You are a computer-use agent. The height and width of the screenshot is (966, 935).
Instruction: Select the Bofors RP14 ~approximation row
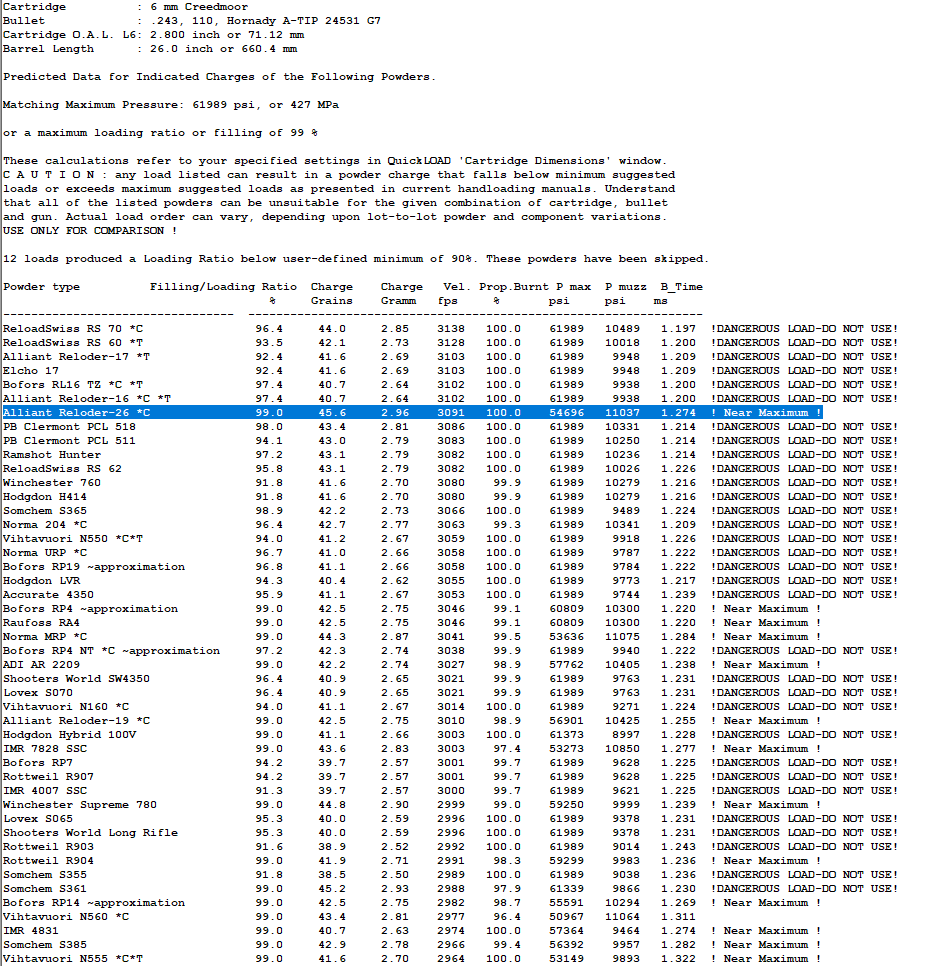(x=413, y=903)
